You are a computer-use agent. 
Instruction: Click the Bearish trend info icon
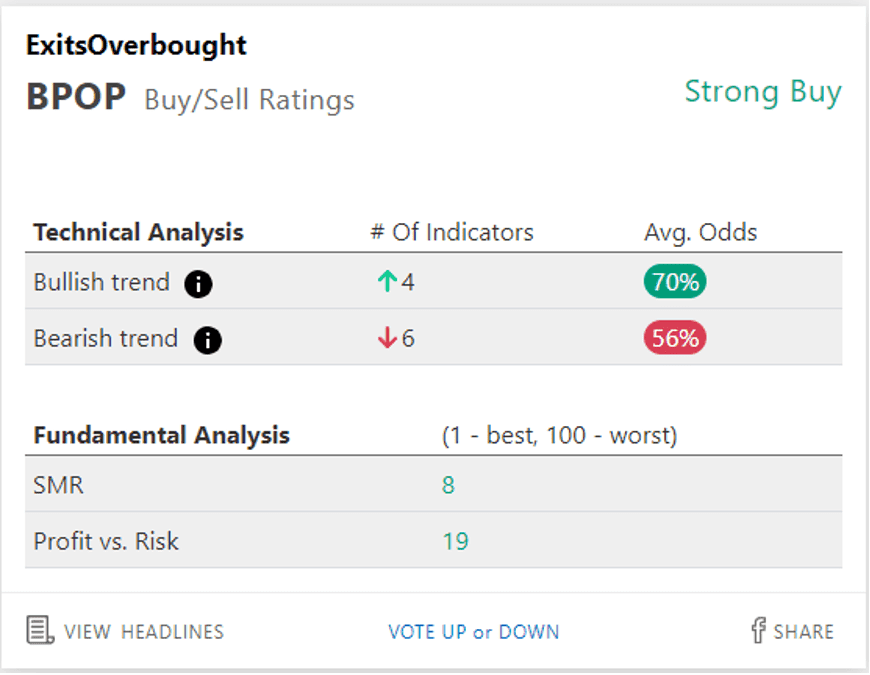(x=207, y=340)
